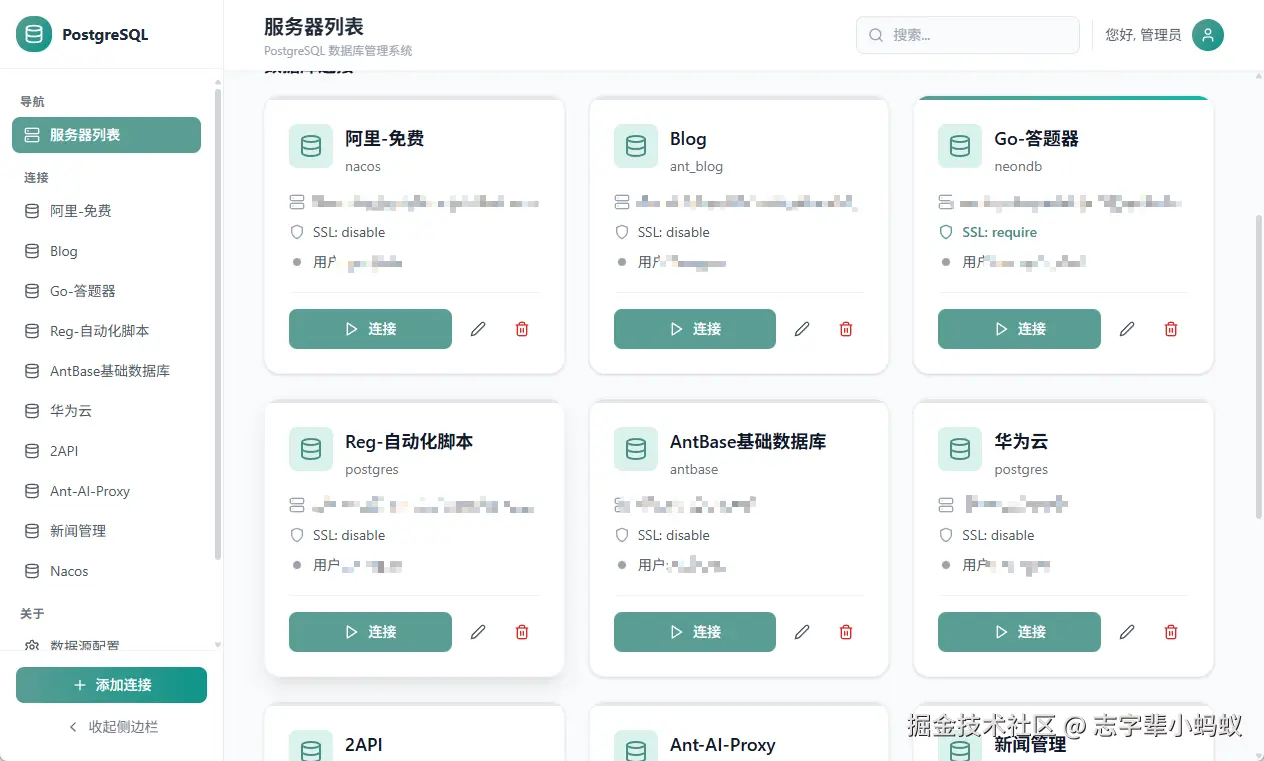Delete the Reg-自动化脚本 connection trash icon
The height and width of the screenshot is (761, 1264).
(522, 632)
